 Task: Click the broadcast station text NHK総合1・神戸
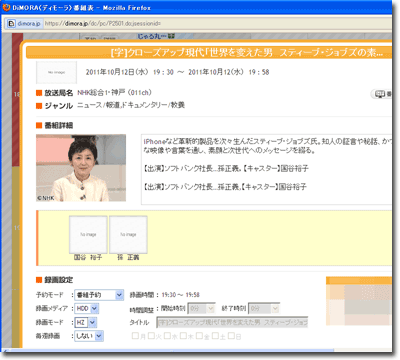pyautogui.click(x=114, y=92)
